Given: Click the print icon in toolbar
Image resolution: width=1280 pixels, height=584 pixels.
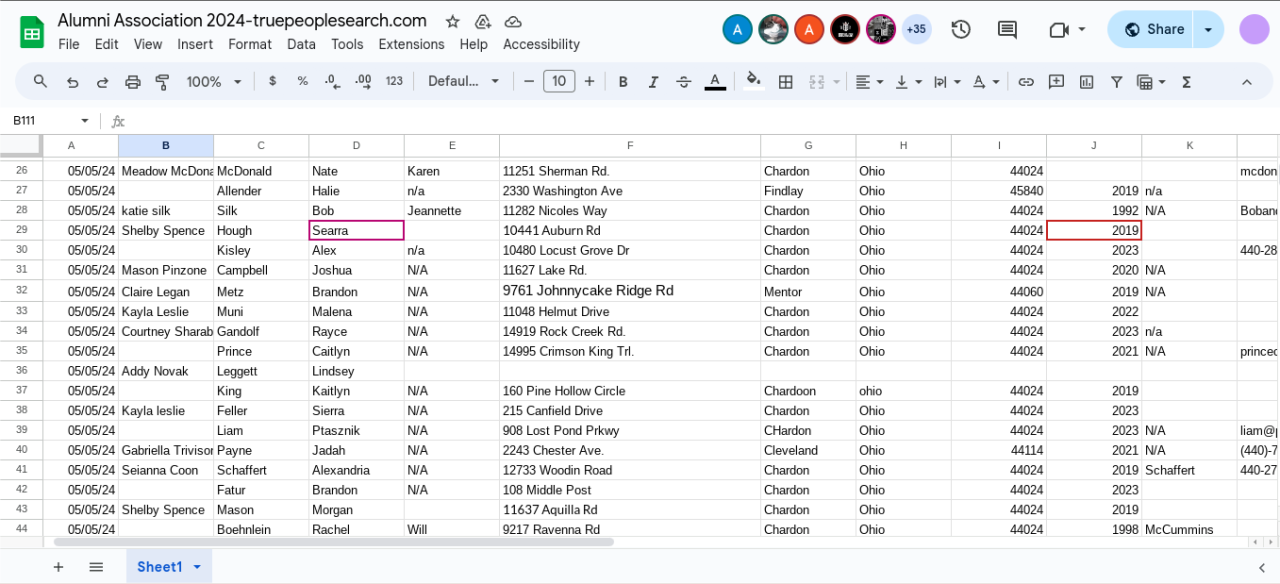Looking at the screenshot, I should [x=132, y=82].
